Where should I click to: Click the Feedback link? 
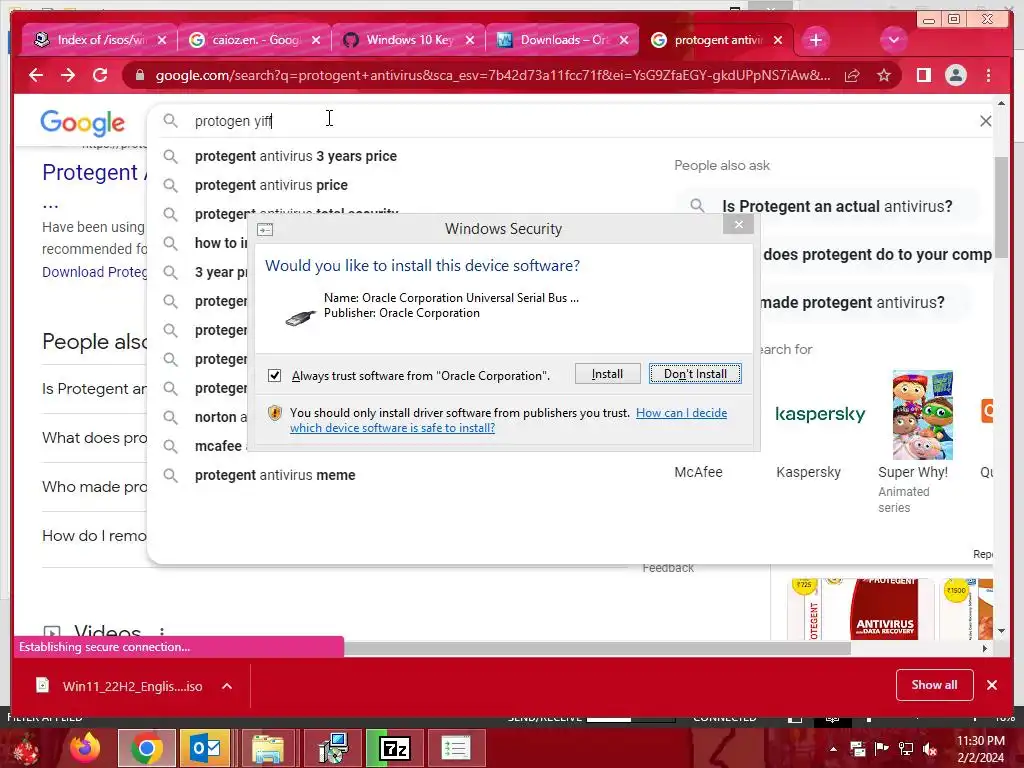tap(668, 568)
